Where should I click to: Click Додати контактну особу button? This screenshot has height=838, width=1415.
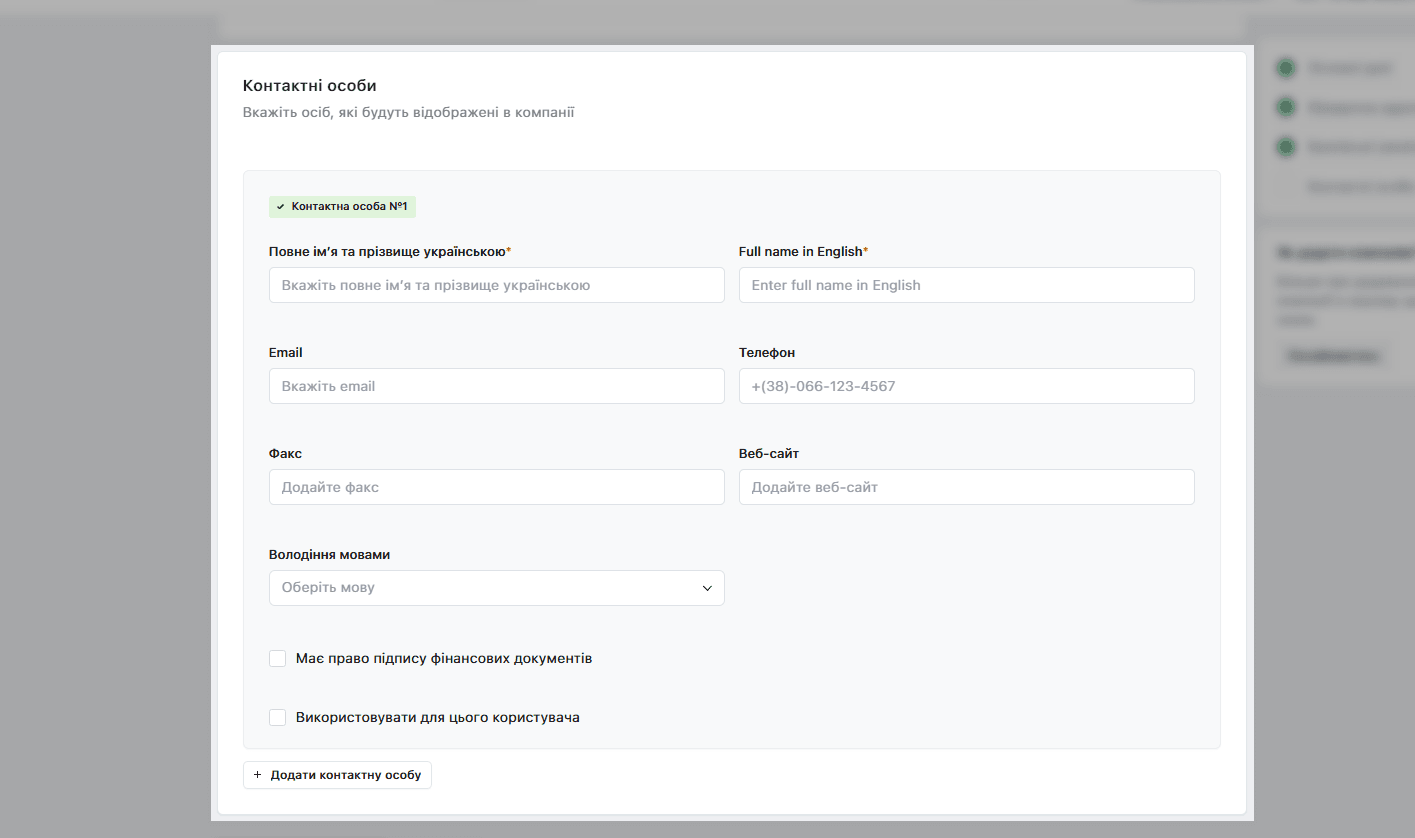click(x=337, y=775)
